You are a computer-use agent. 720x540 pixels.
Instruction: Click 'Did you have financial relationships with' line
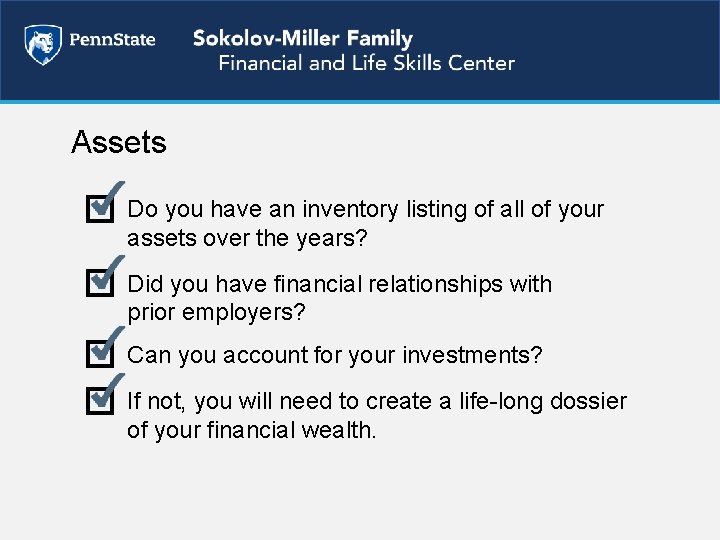[x=339, y=284]
